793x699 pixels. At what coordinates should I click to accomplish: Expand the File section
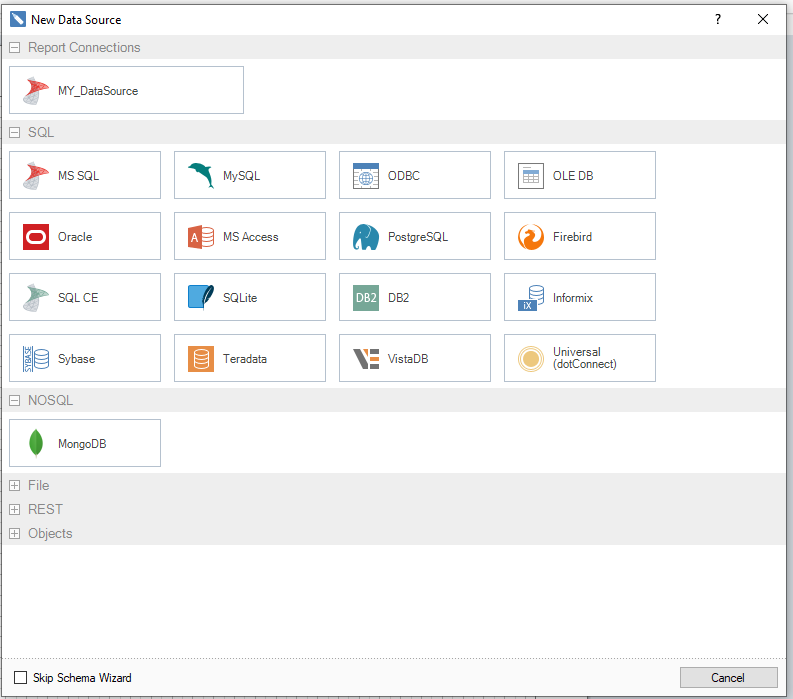click(x=15, y=486)
